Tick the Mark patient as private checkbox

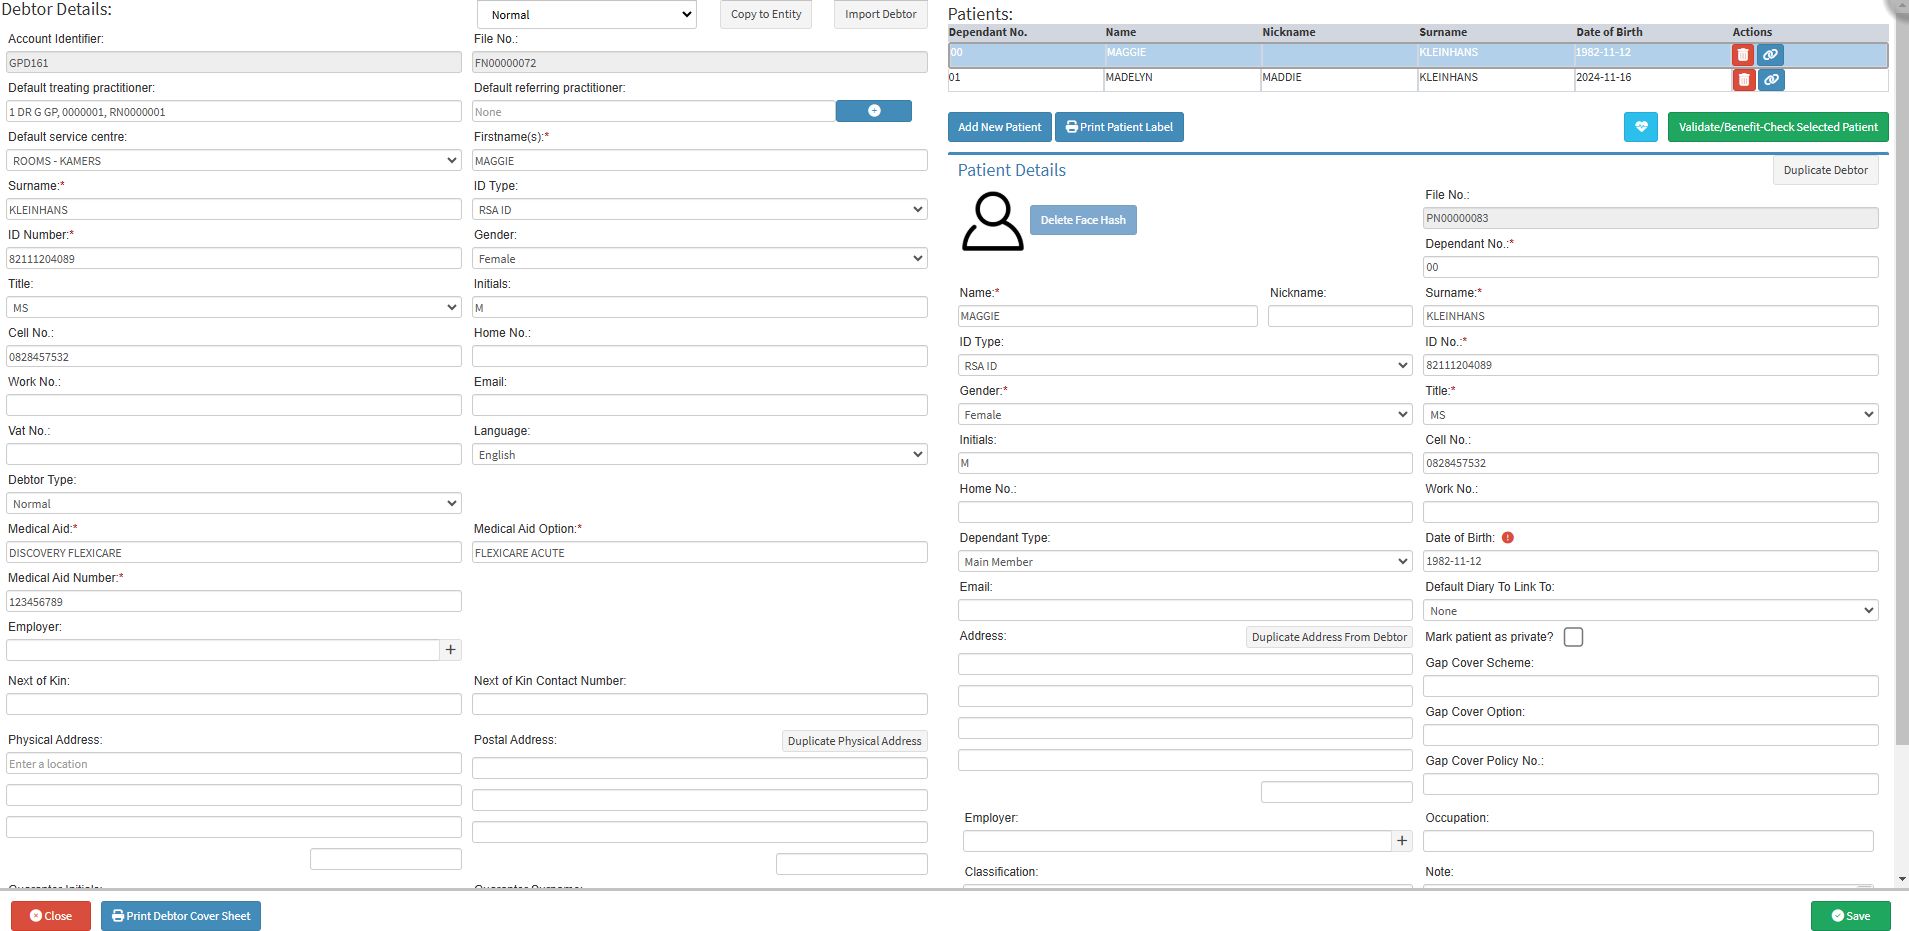point(1573,637)
